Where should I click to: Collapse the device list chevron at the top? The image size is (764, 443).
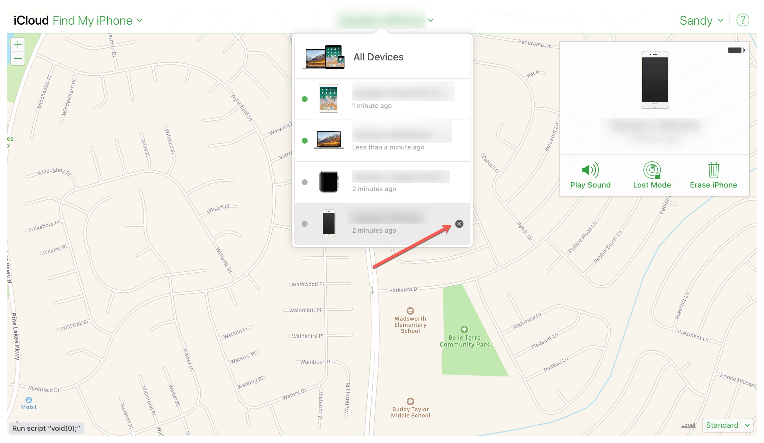431,20
